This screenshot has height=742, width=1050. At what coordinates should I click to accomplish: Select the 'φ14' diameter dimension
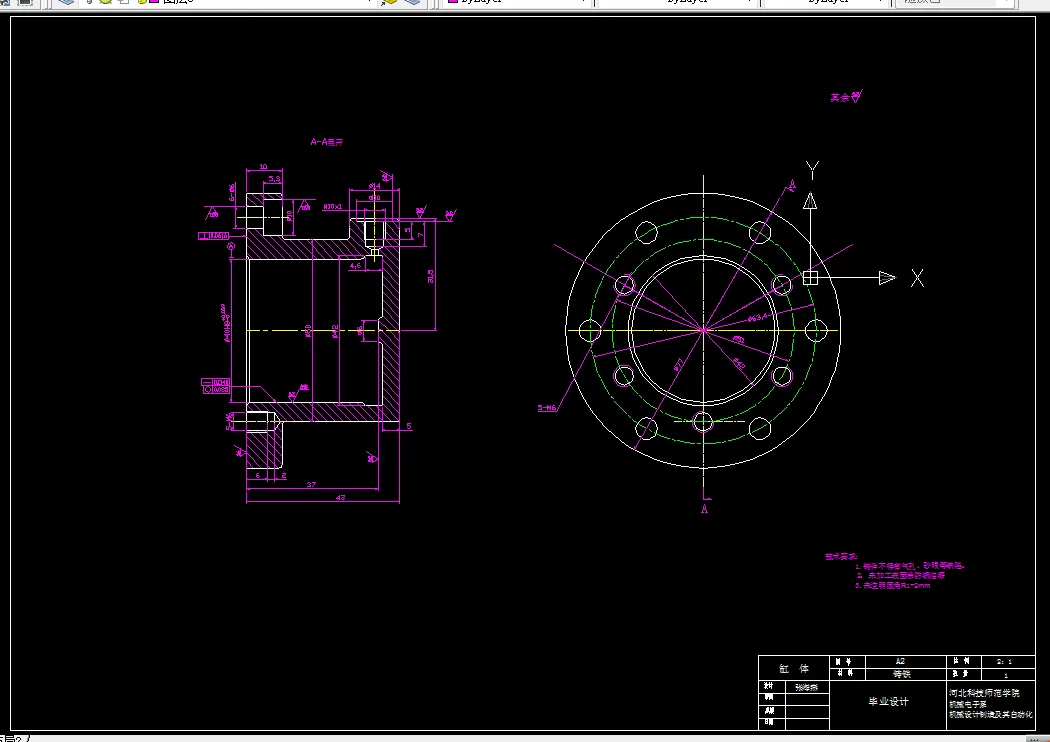pos(374,186)
